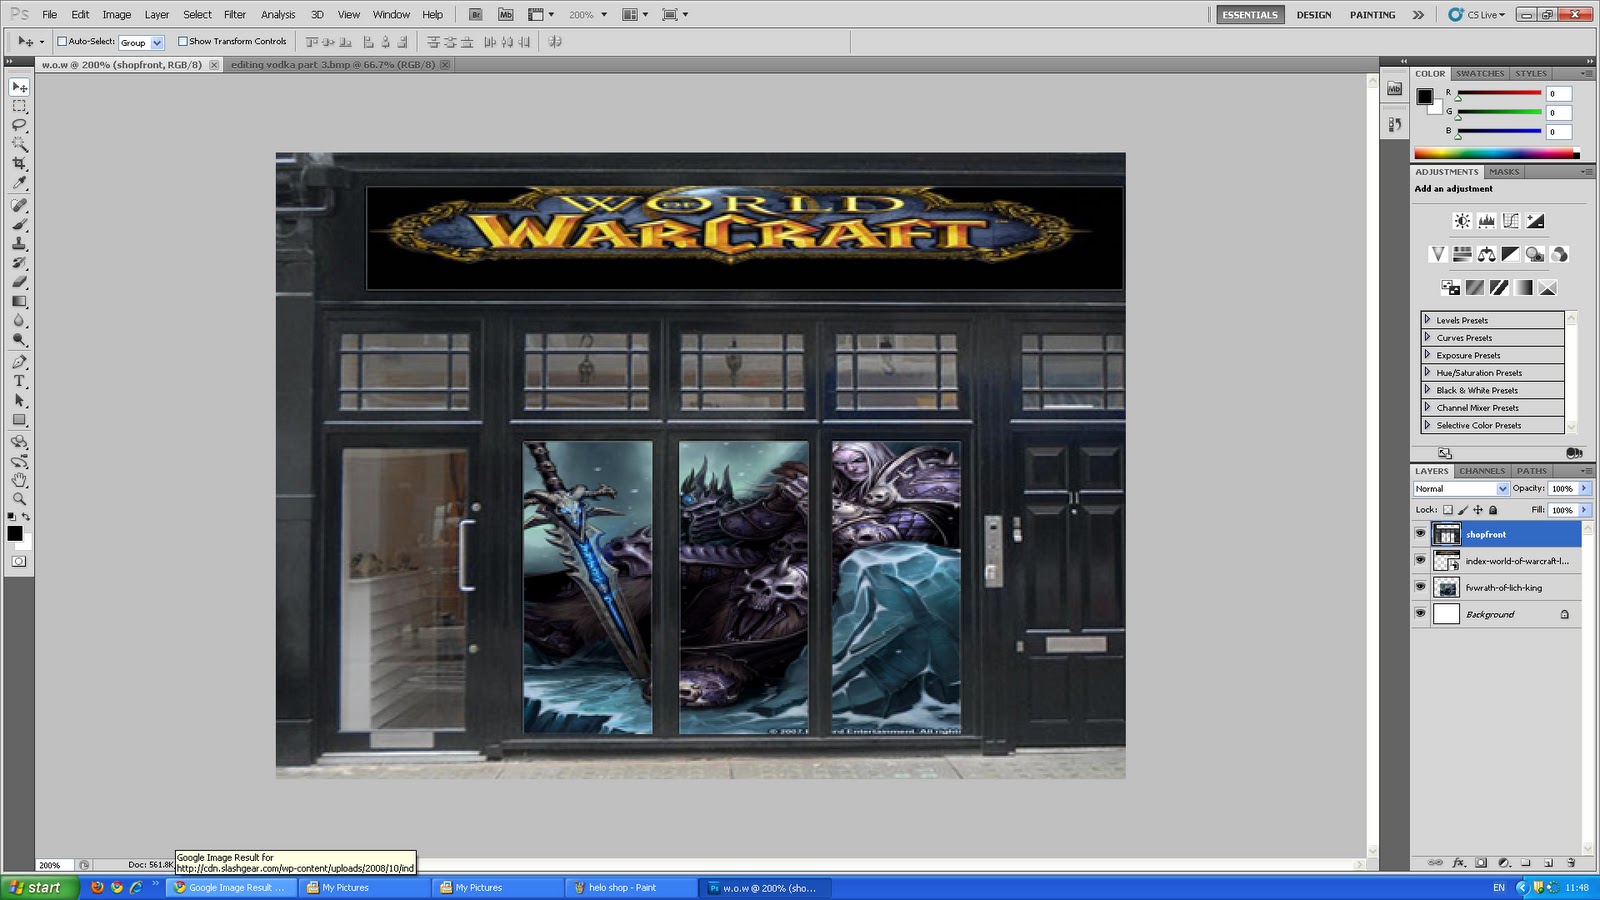Select the Crop tool
This screenshot has height=900, width=1600.
click(19, 163)
